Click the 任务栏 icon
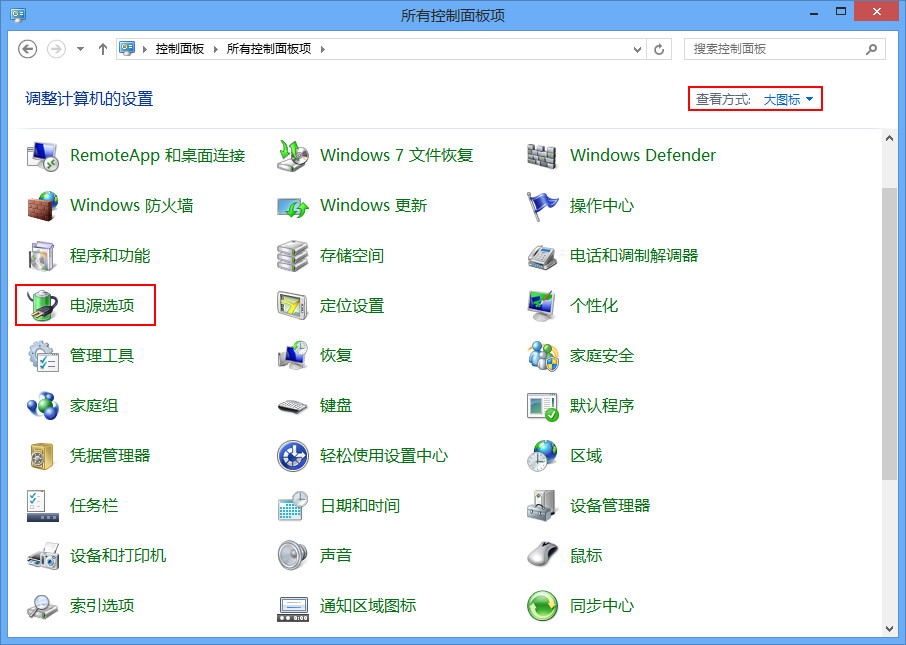This screenshot has width=906, height=645. point(43,506)
